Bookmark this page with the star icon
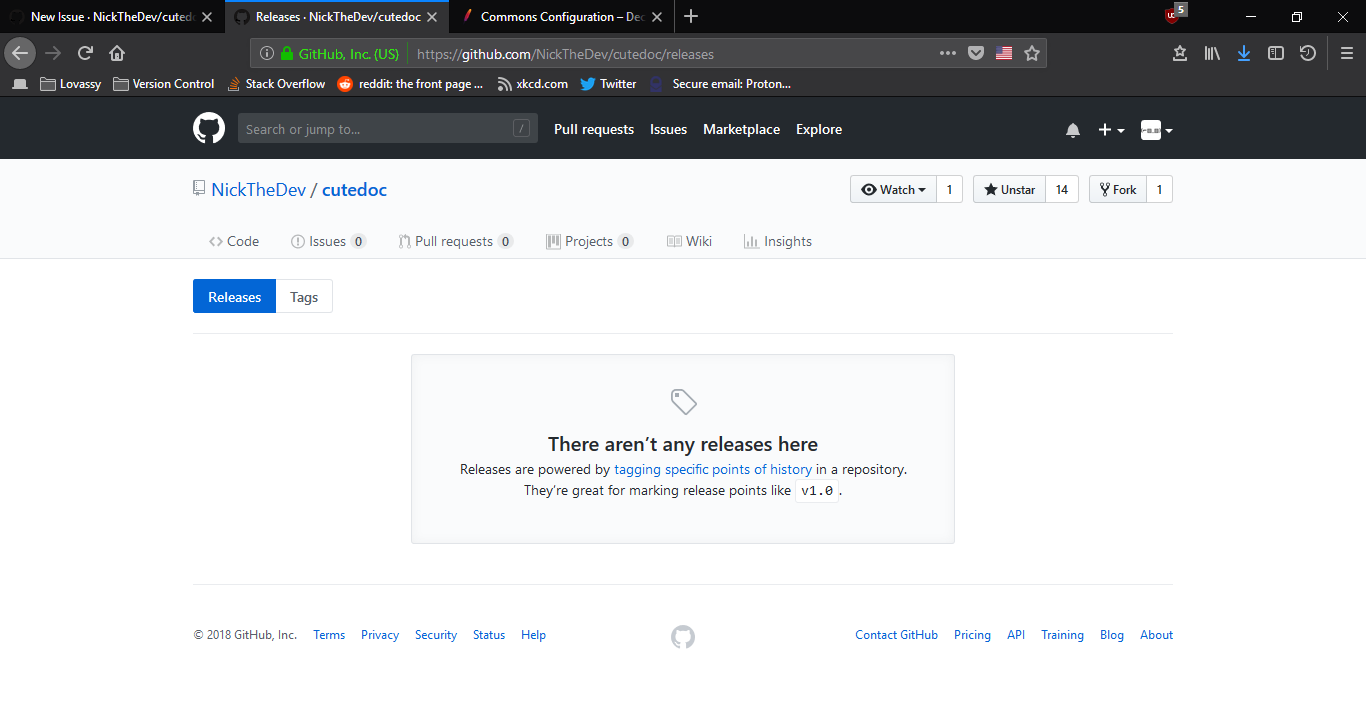This screenshot has width=1366, height=728. pyautogui.click(x=1032, y=53)
